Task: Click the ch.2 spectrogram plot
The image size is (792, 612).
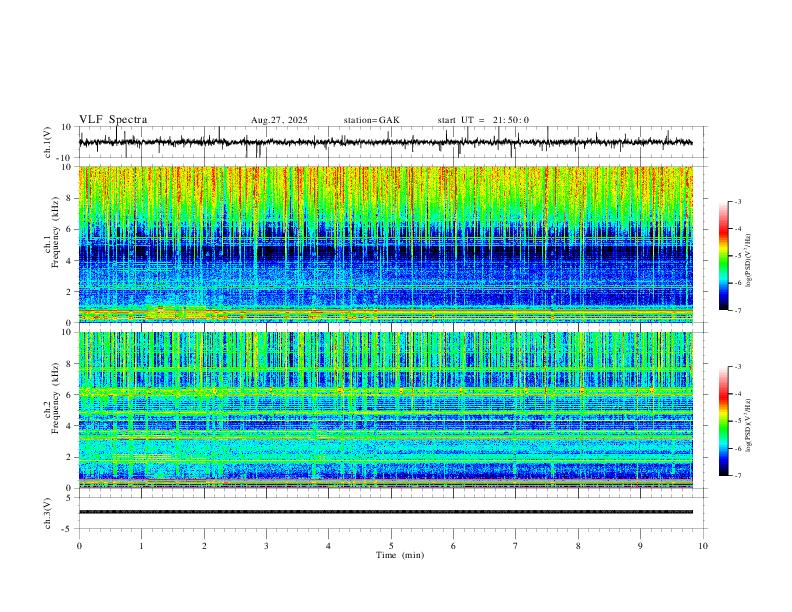Action: 386,410
